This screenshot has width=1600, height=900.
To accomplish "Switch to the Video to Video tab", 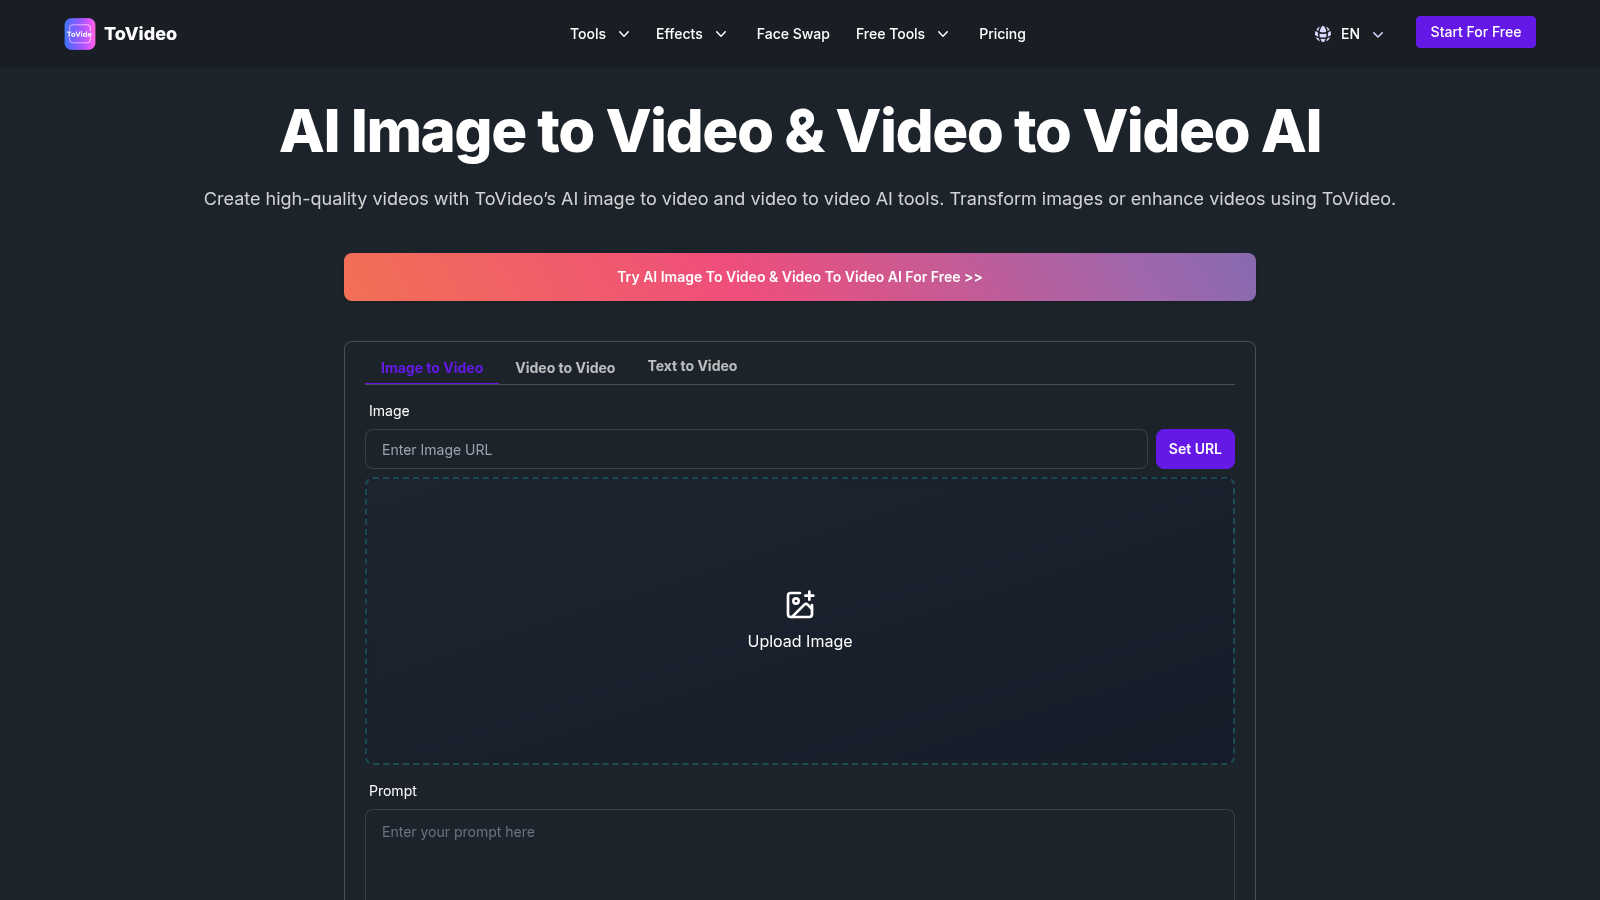I will pos(565,367).
